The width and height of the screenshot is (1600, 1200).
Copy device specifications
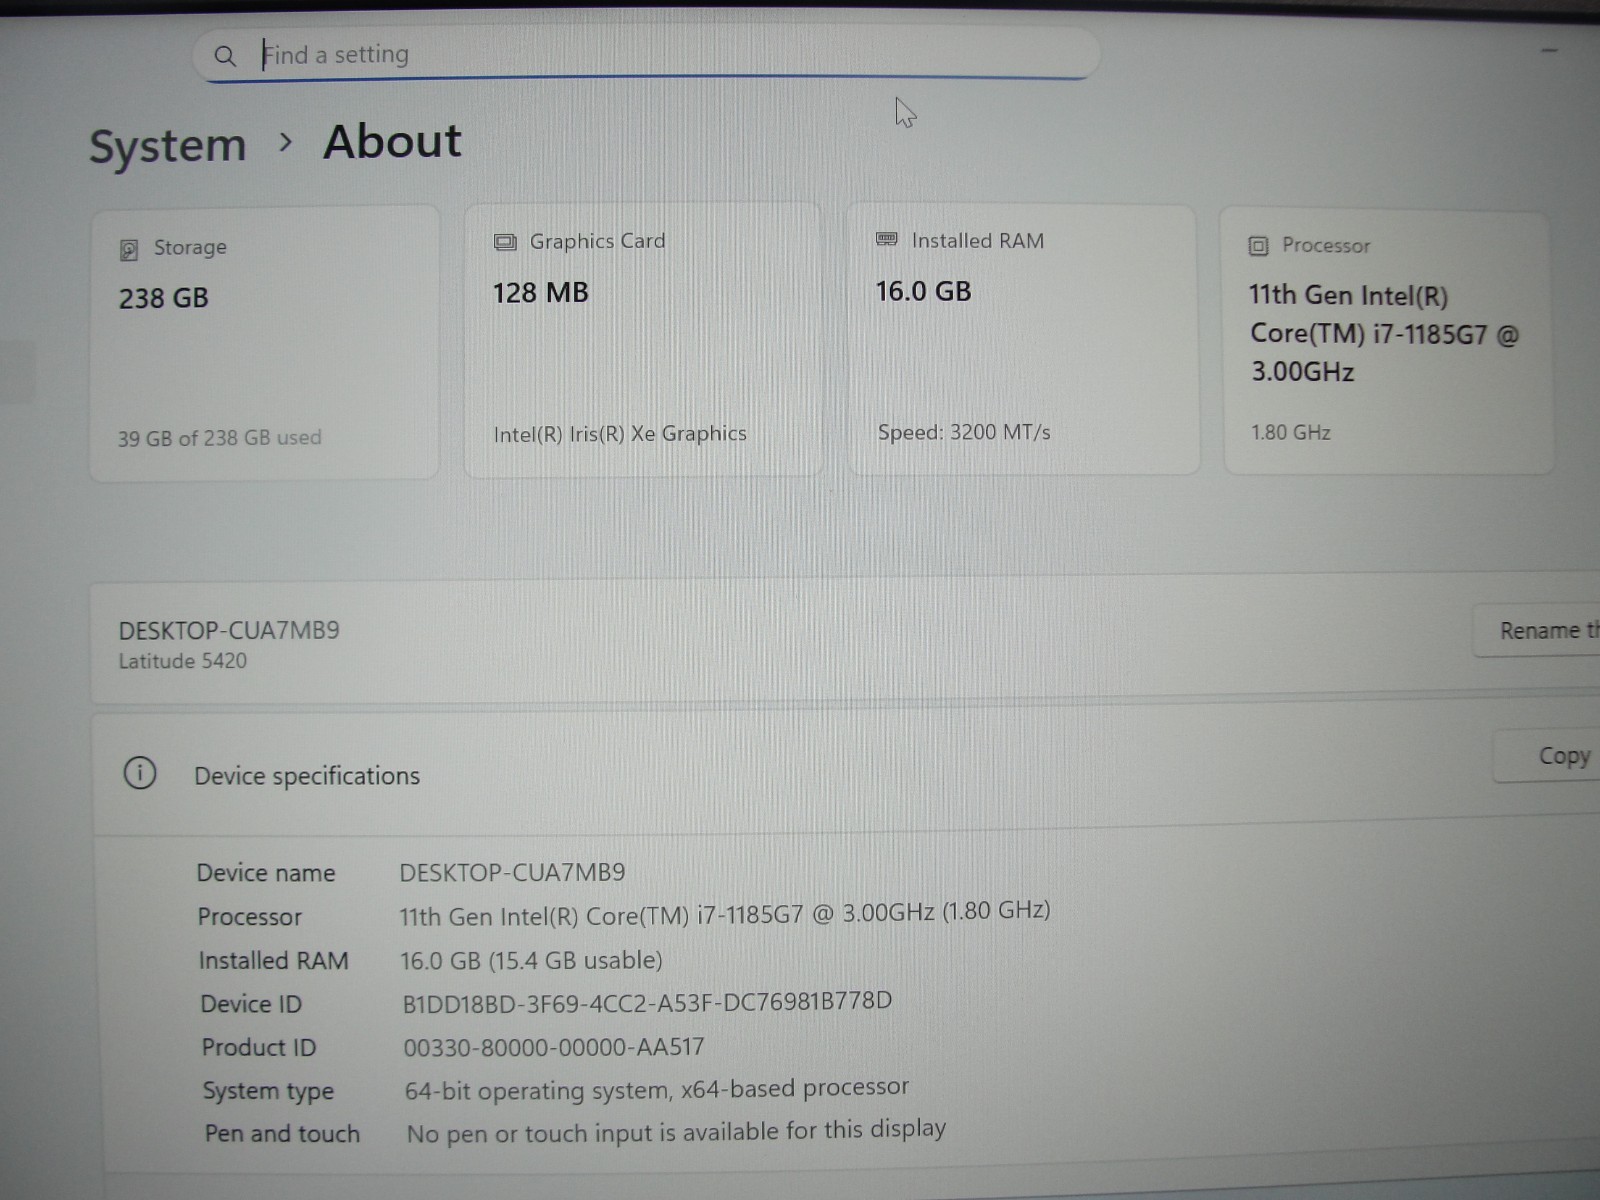tap(1547, 756)
